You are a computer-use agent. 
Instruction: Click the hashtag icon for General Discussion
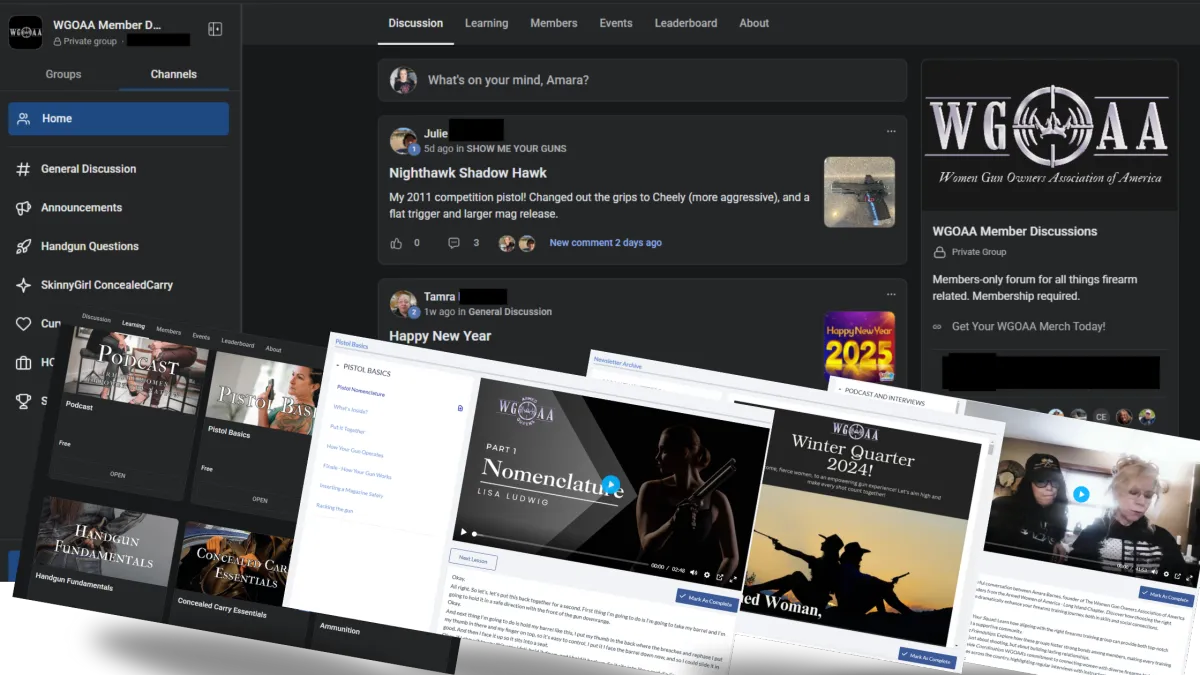pyautogui.click(x=23, y=169)
